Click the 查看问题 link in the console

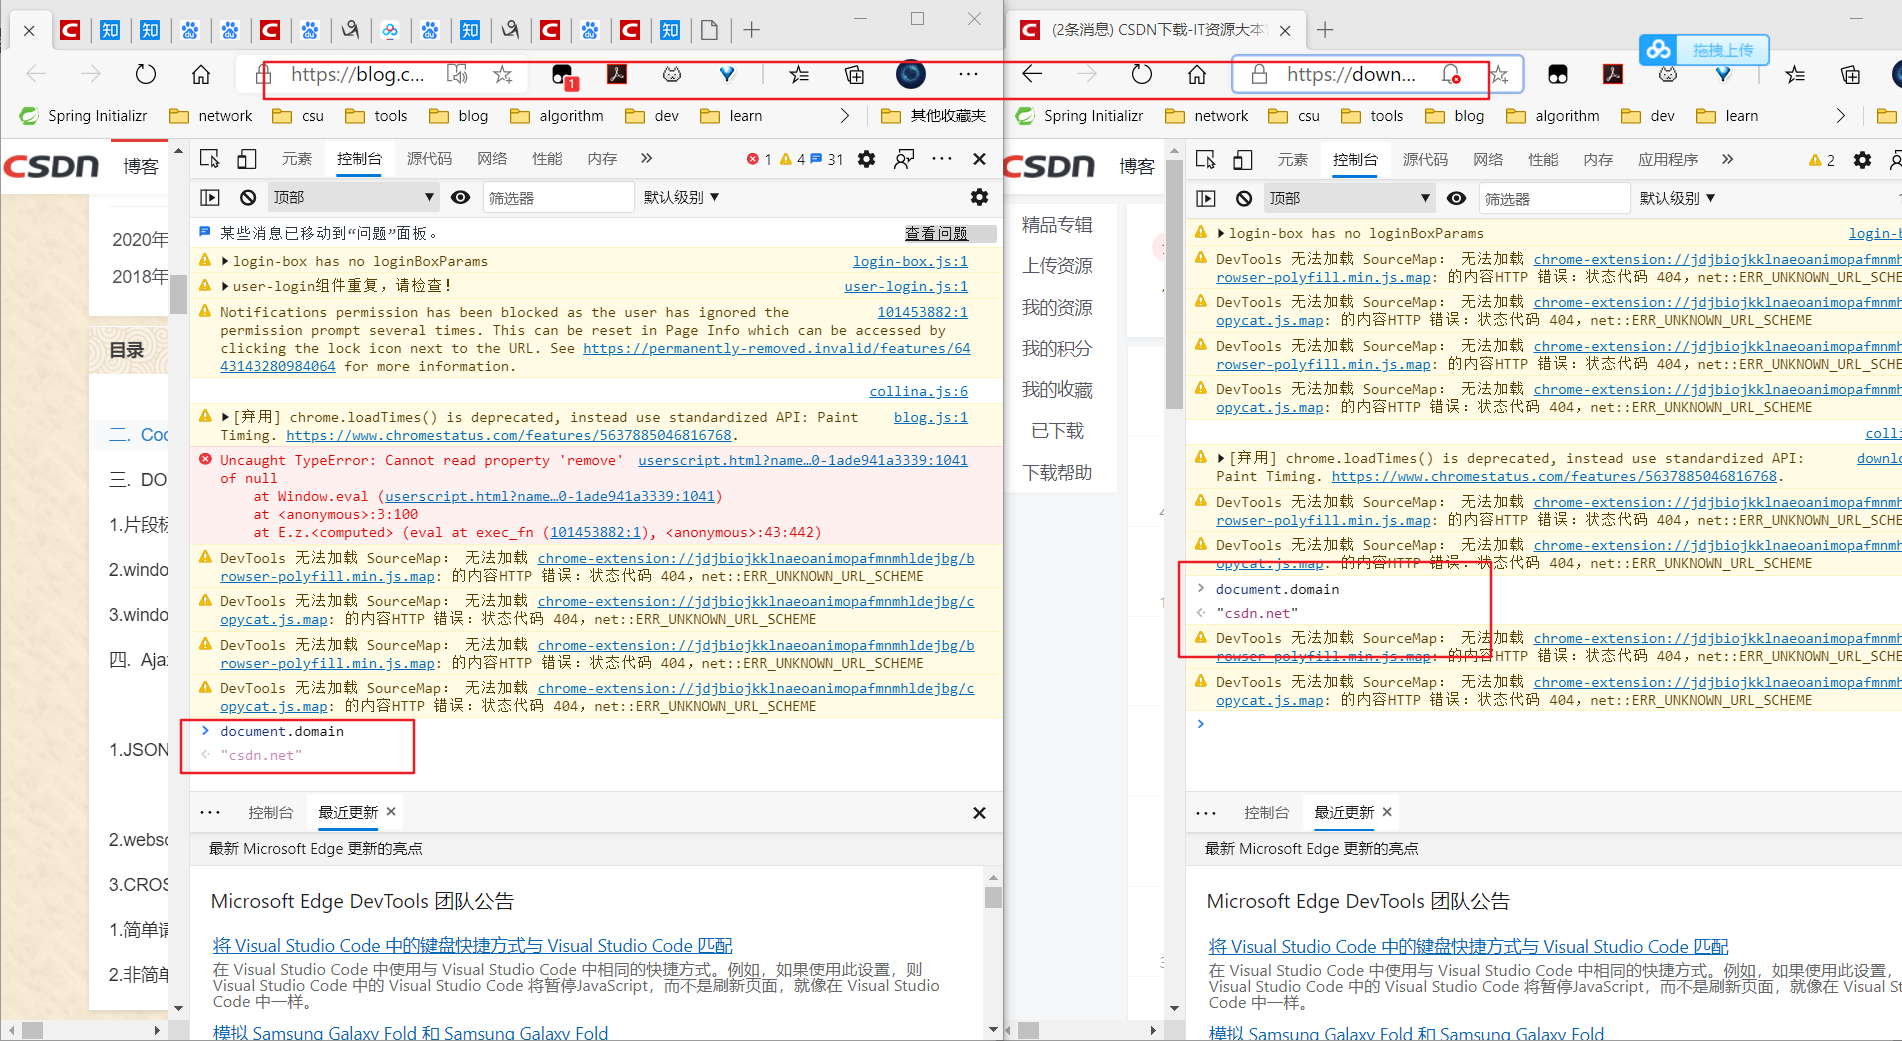pyautogui.click(x=934, y=233)
